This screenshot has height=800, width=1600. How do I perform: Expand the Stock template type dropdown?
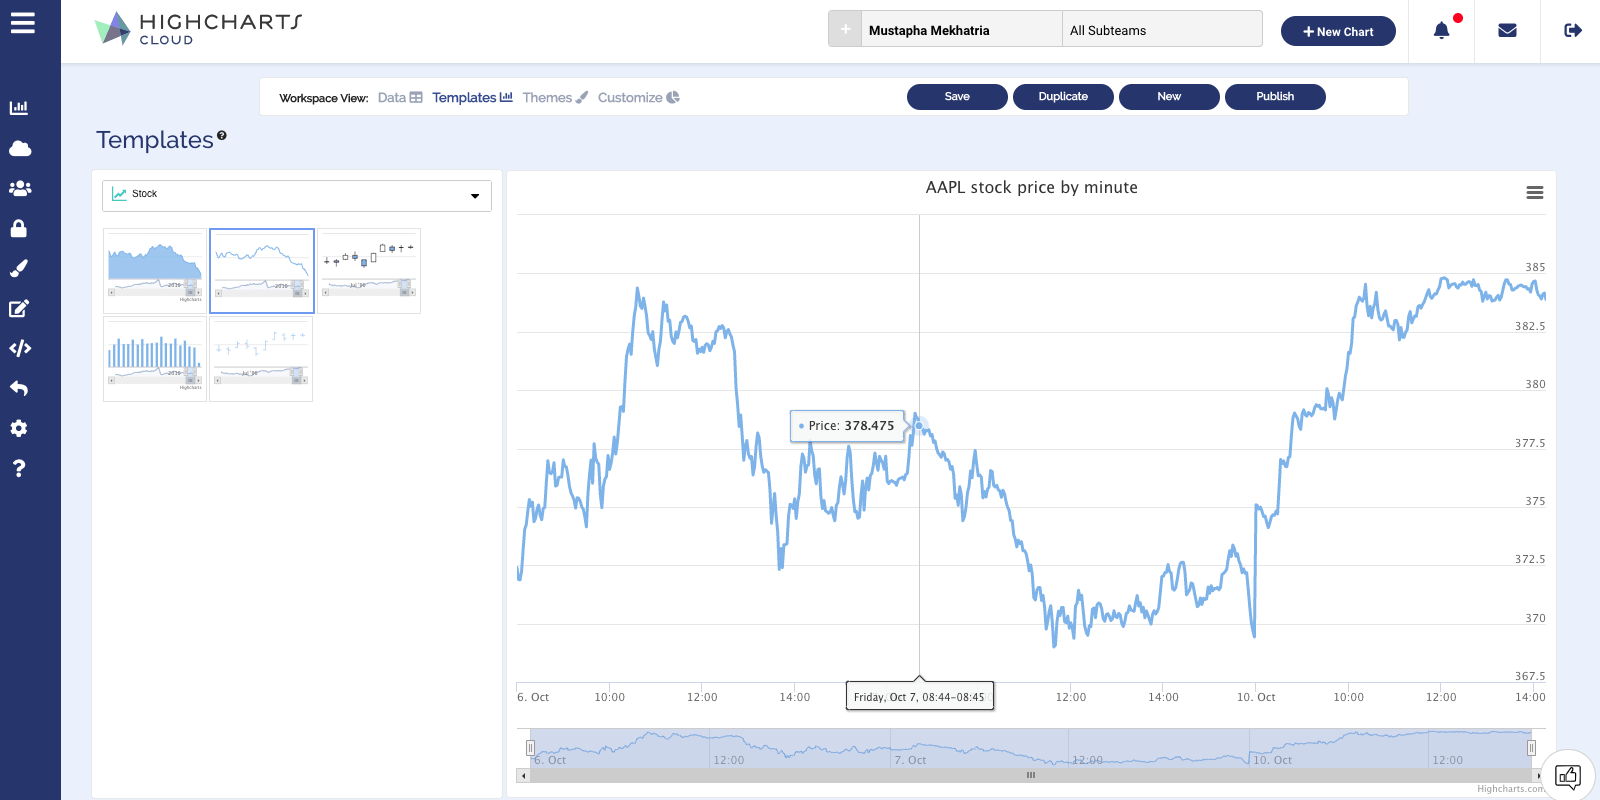point(297,195)
